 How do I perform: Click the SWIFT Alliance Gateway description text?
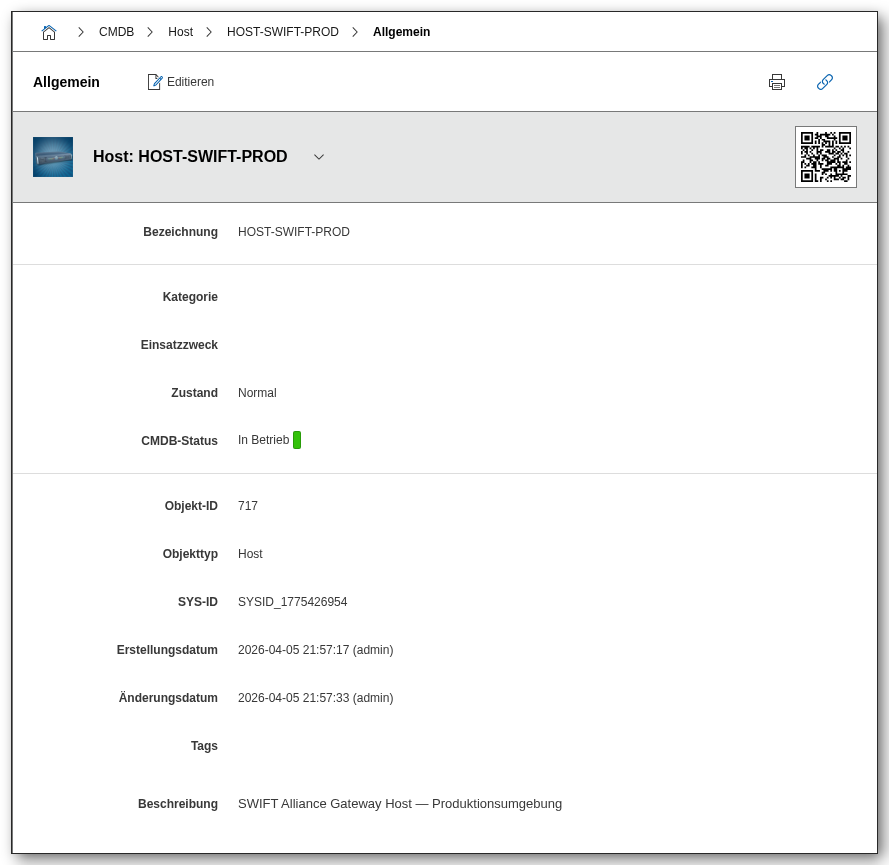pyautogui.click(x=399, y=804)
